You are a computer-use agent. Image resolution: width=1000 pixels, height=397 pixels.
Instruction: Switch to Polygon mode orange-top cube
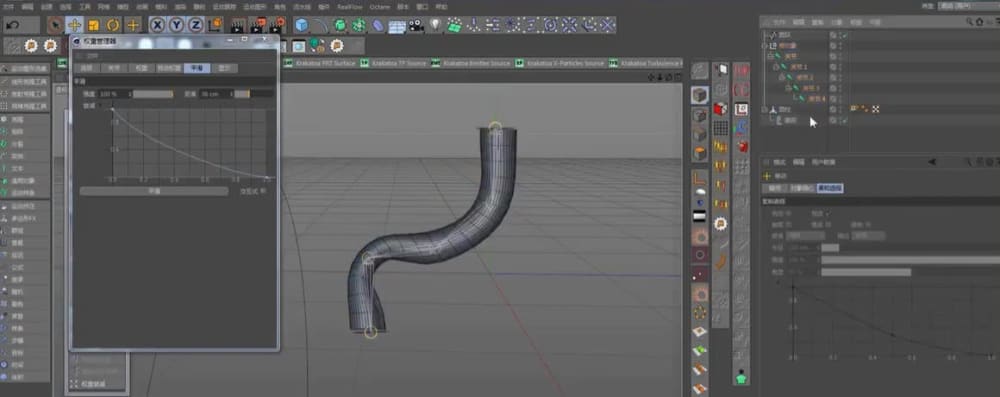[700, 154]
